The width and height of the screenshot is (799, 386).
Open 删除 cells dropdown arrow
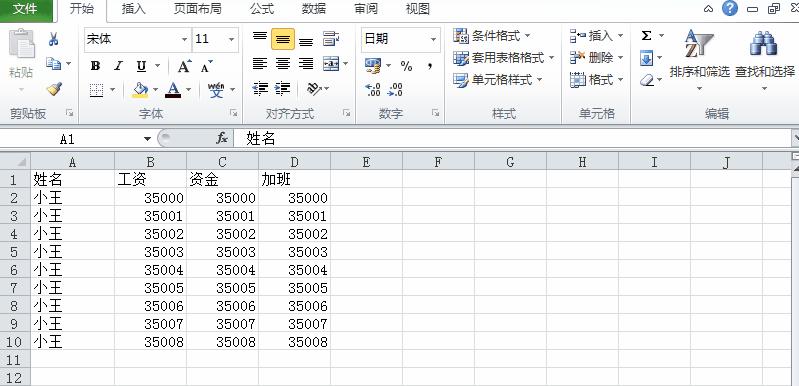(621, 58)
